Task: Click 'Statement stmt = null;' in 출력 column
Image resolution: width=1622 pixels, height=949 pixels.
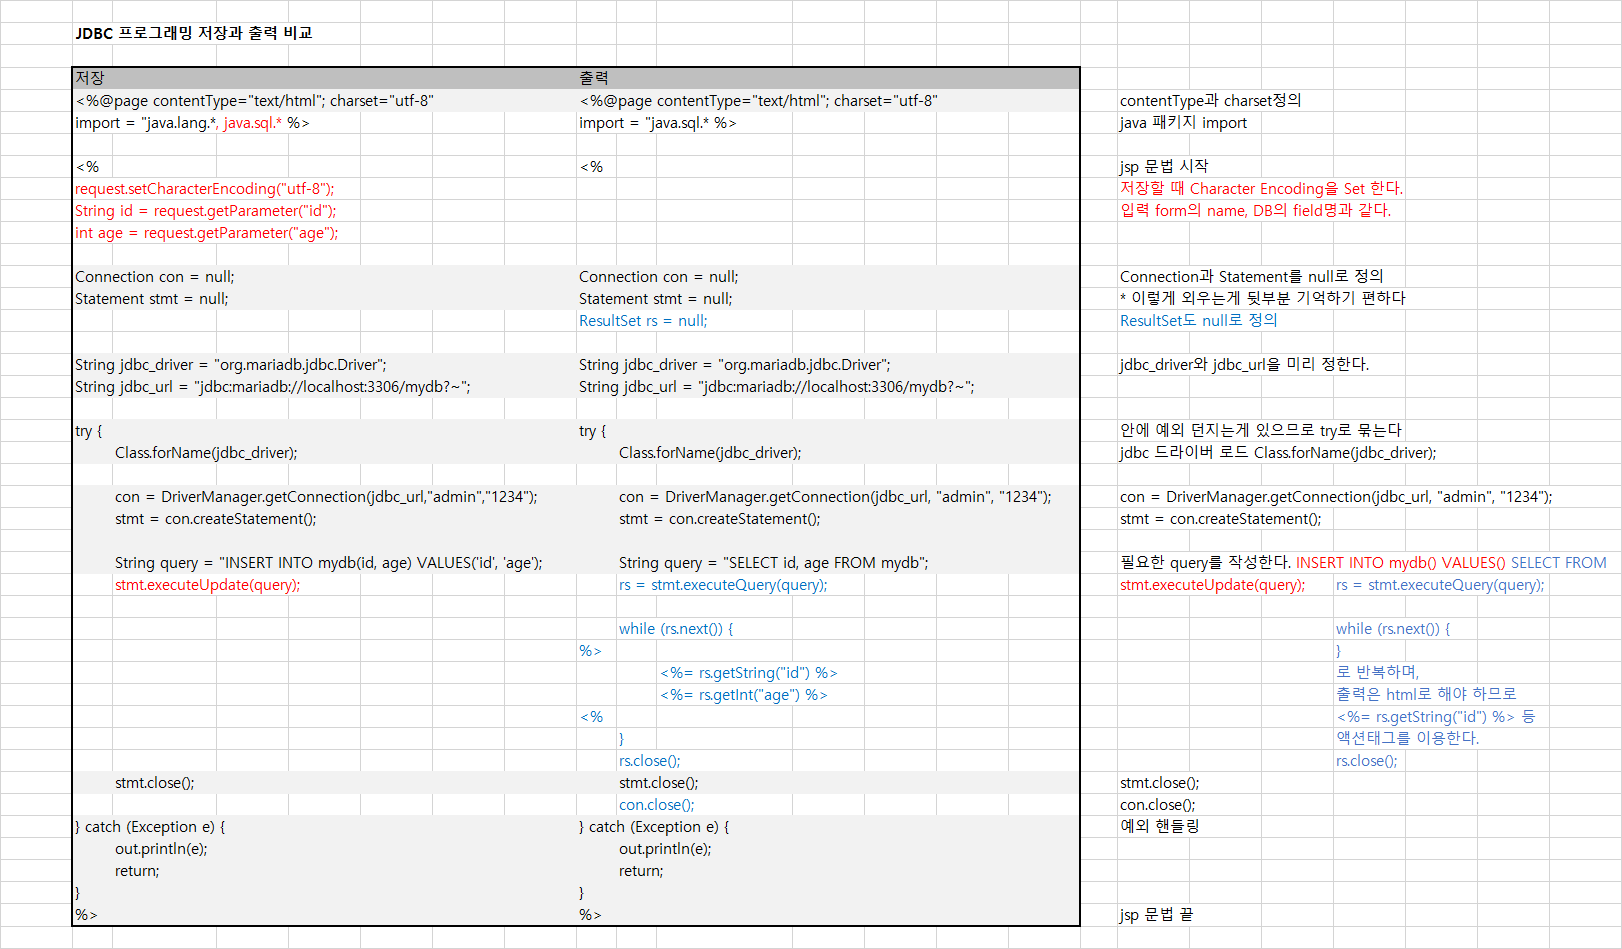Action: pos(656,298)
